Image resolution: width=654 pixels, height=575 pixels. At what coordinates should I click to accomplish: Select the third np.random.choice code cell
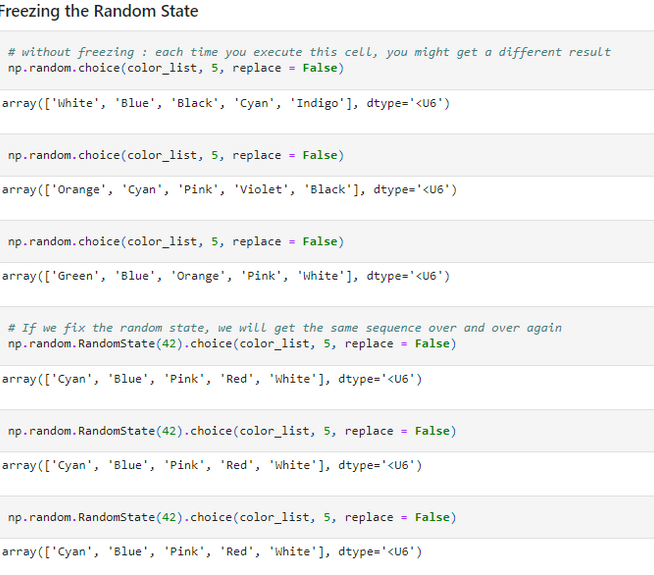[327, 241]
